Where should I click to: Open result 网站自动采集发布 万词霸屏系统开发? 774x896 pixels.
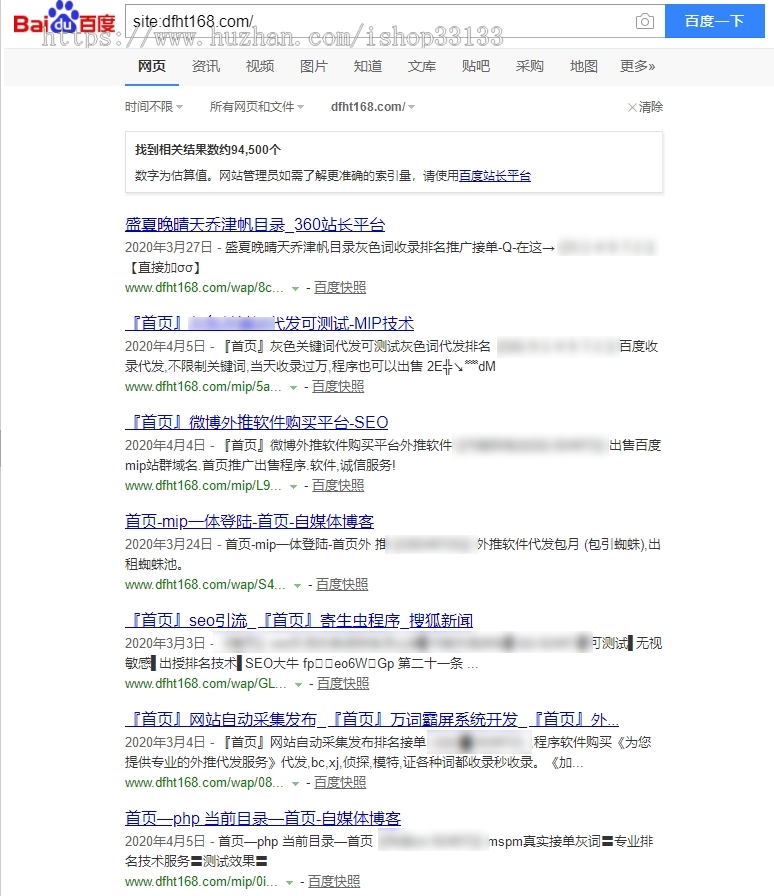372,719
